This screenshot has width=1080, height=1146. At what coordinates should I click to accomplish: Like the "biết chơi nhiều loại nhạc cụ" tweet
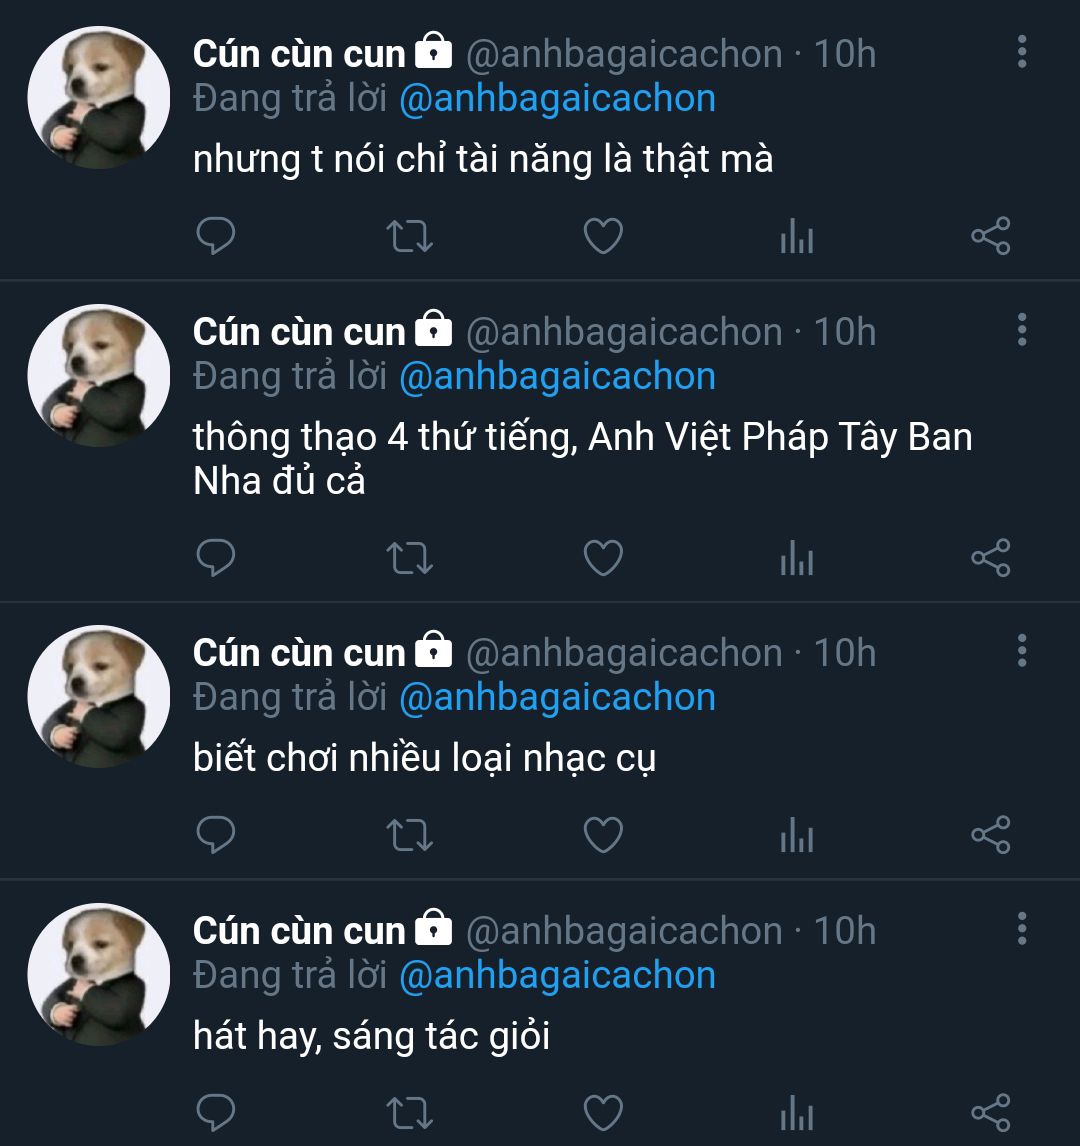click(x=603, y=835)
